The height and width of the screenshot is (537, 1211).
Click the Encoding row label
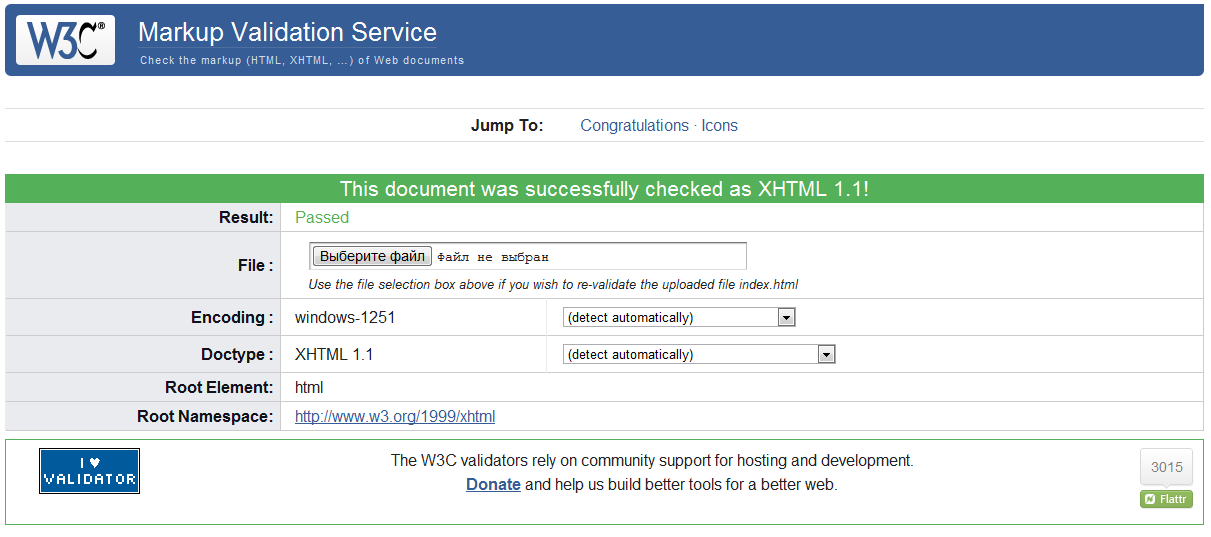[x=232, y=318]
